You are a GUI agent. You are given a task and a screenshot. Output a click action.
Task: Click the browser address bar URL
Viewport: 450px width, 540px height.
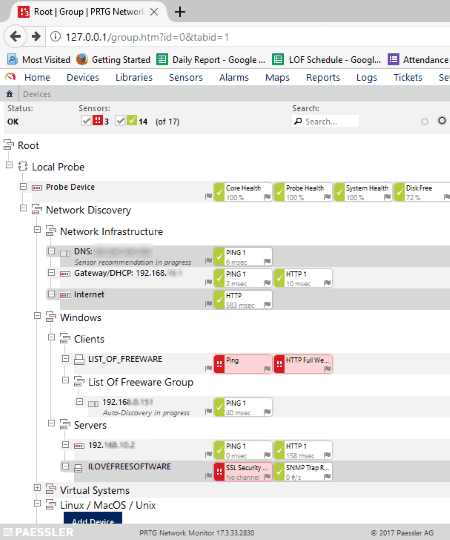point(147,37)
